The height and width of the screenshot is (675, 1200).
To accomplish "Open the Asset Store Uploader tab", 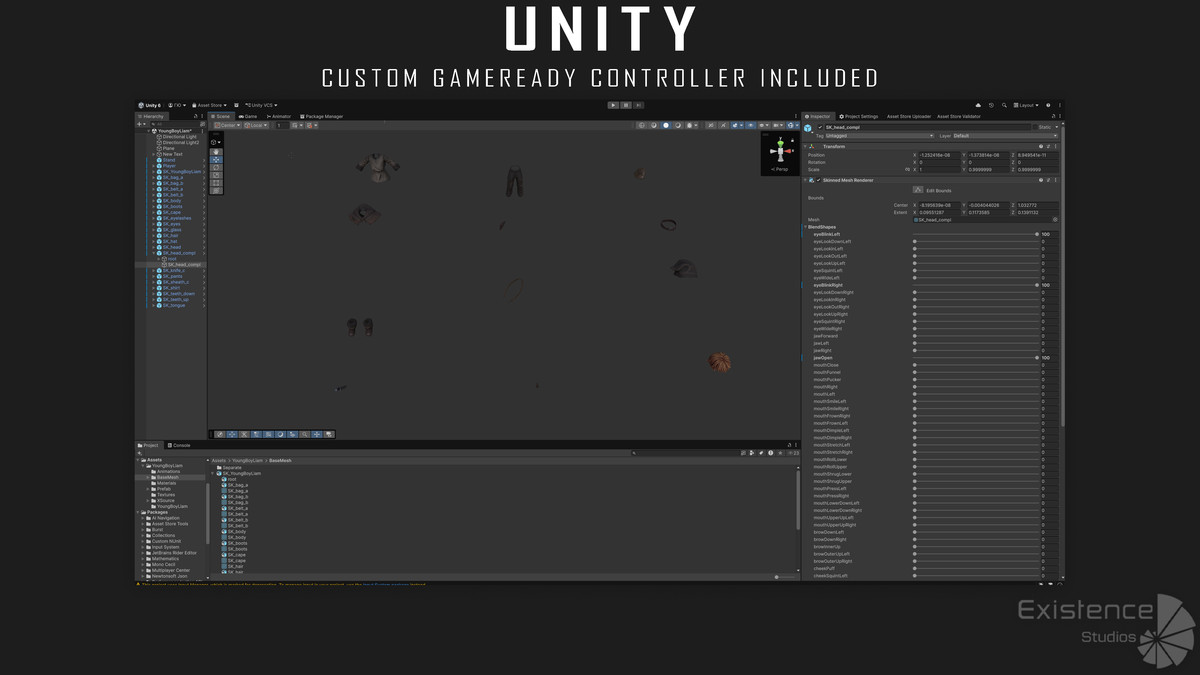I will pyautogui.click(x=909, y=116).
